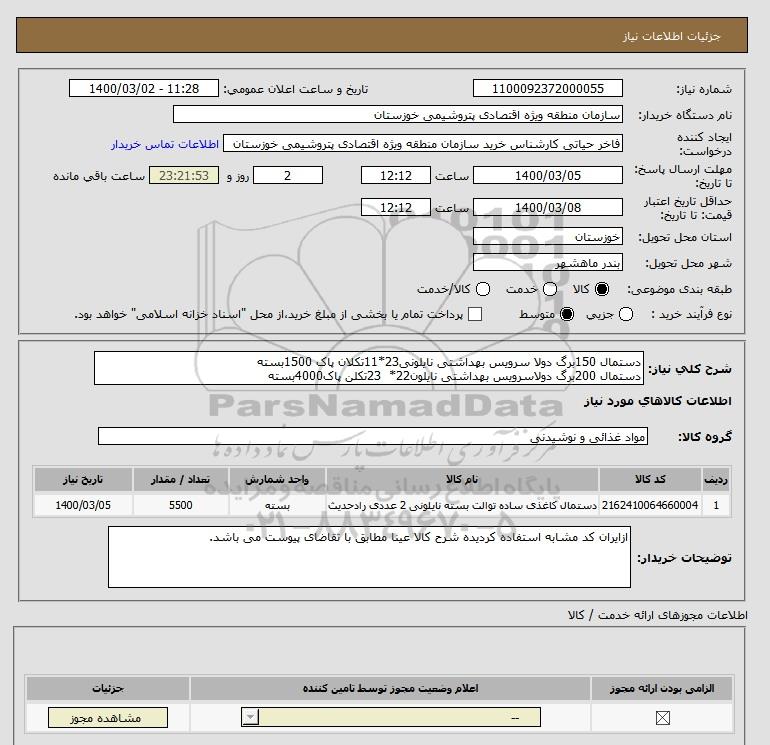Click the delivery city بندر ماهشهر field

548,263
